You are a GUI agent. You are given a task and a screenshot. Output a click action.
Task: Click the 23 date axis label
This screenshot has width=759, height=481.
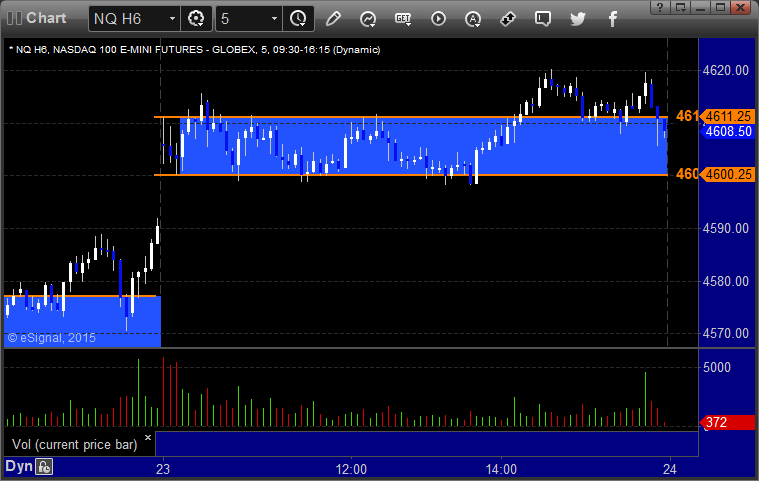click(163, 469)
